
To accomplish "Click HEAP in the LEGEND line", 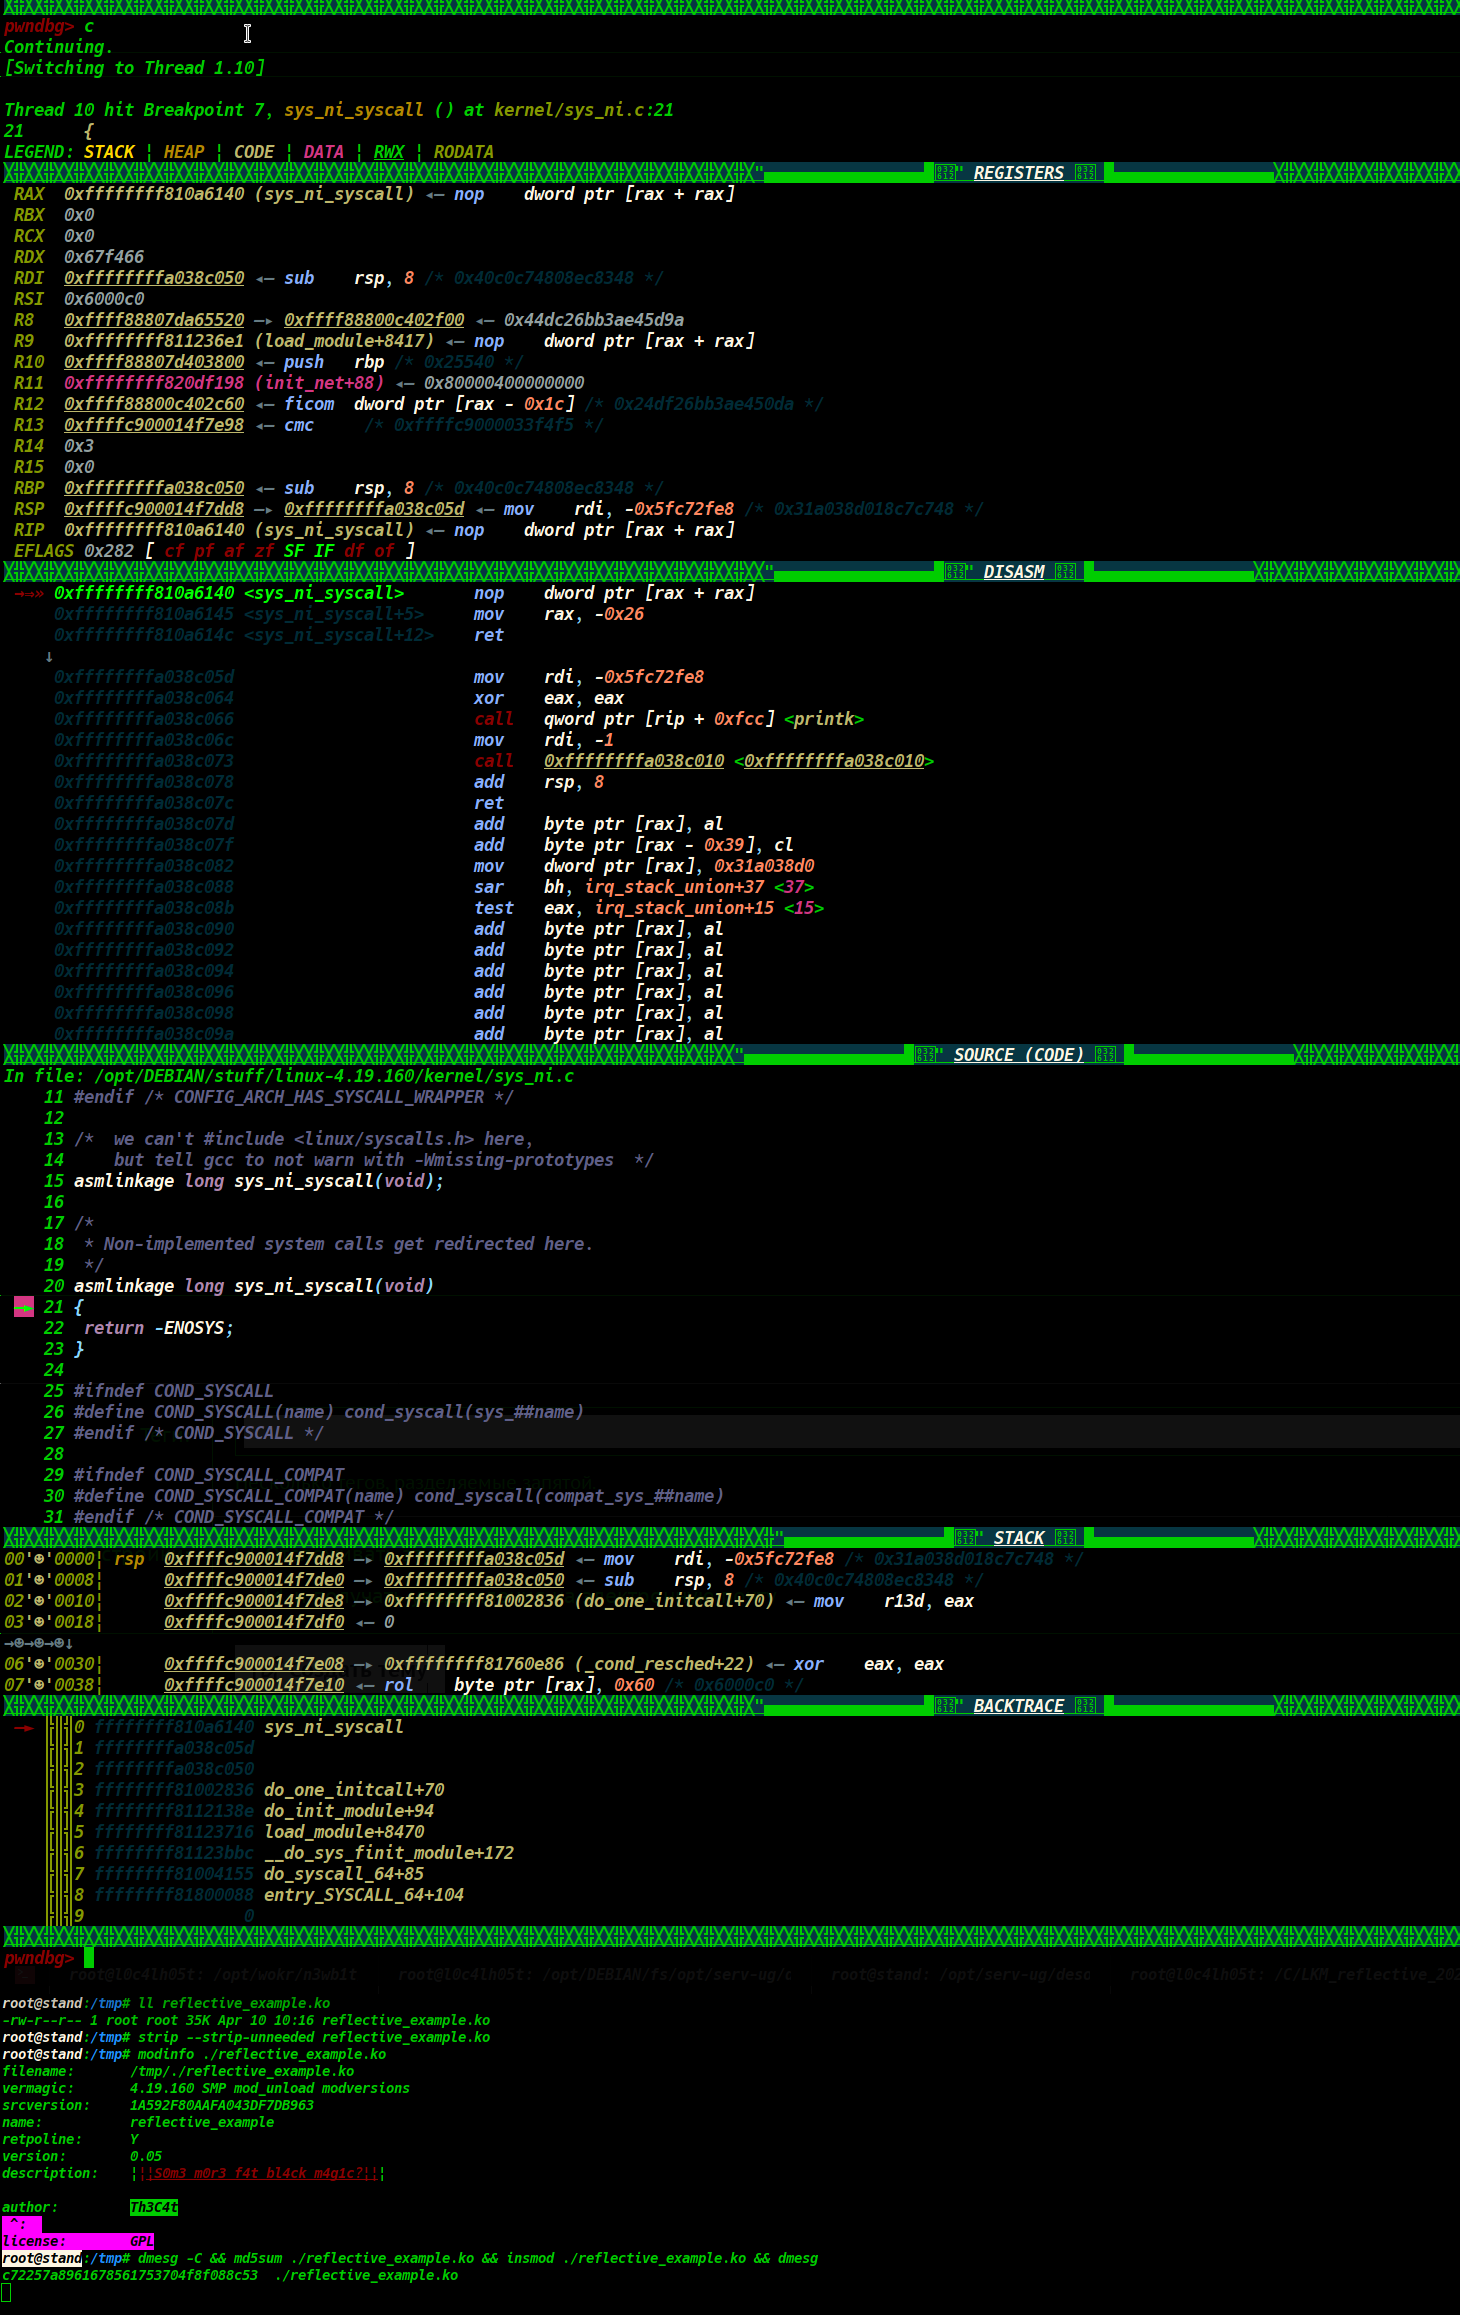I will pyautogui.click(x=184, y=152).
